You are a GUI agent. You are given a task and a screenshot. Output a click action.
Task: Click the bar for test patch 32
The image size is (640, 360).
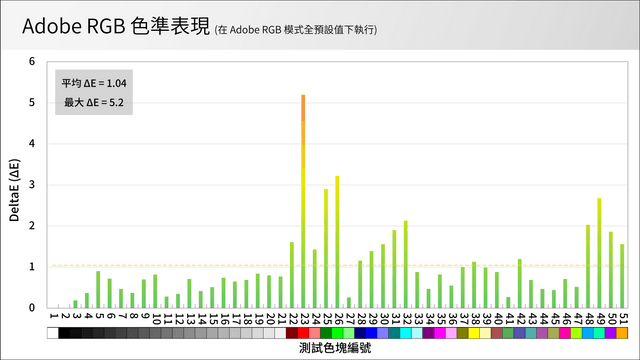[x=406, y=264]
